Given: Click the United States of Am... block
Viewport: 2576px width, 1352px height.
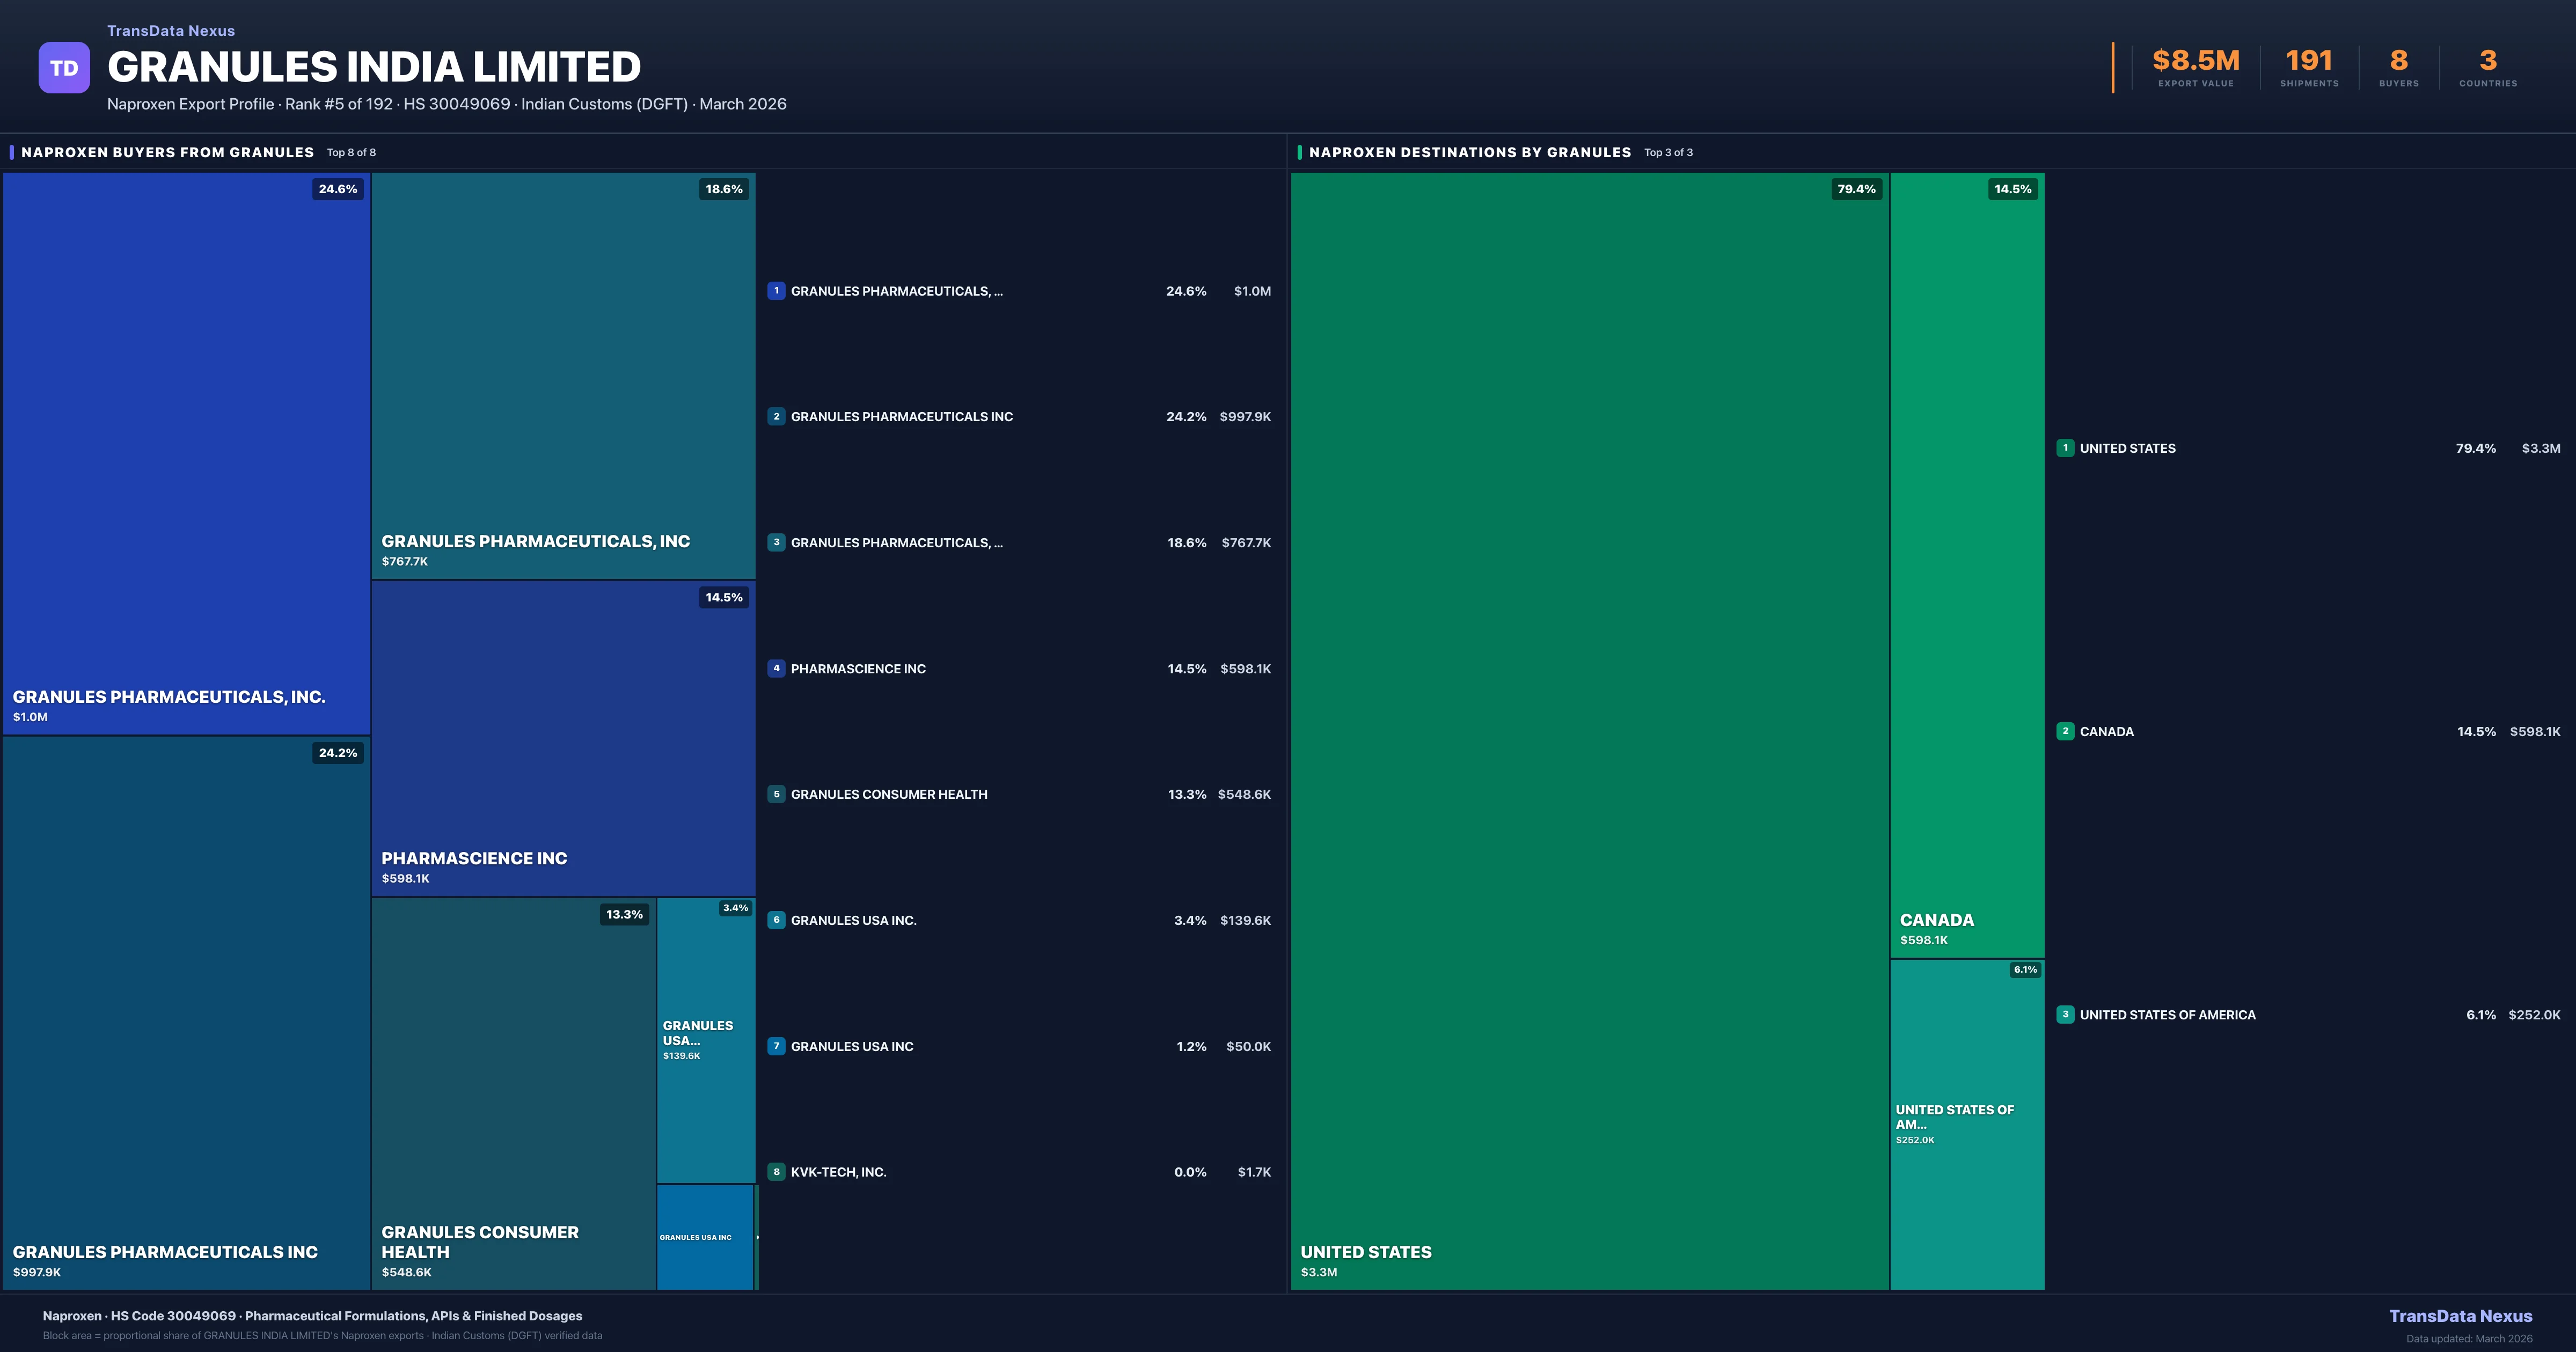Looking at the screenshot, I should pyautogui.click(x=1966, y=1124).
